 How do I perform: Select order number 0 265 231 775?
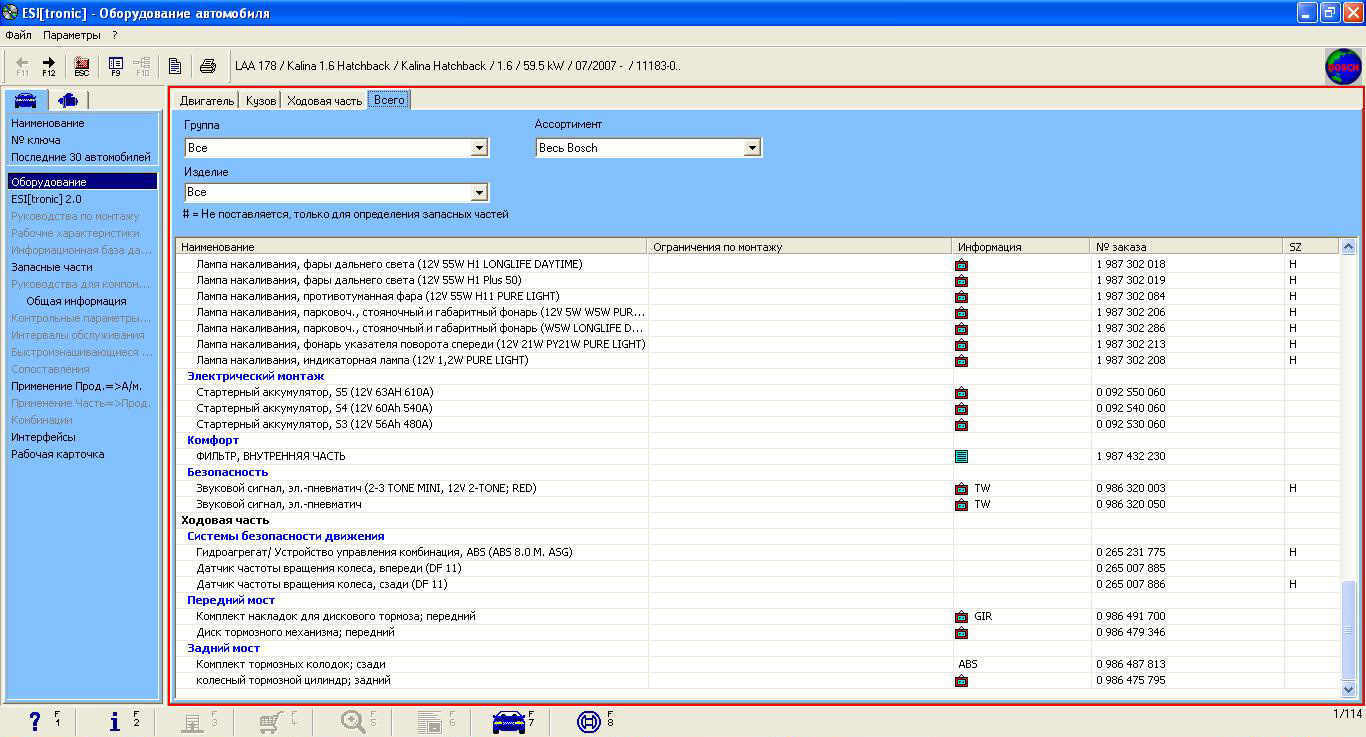(x=1131, y=552)
